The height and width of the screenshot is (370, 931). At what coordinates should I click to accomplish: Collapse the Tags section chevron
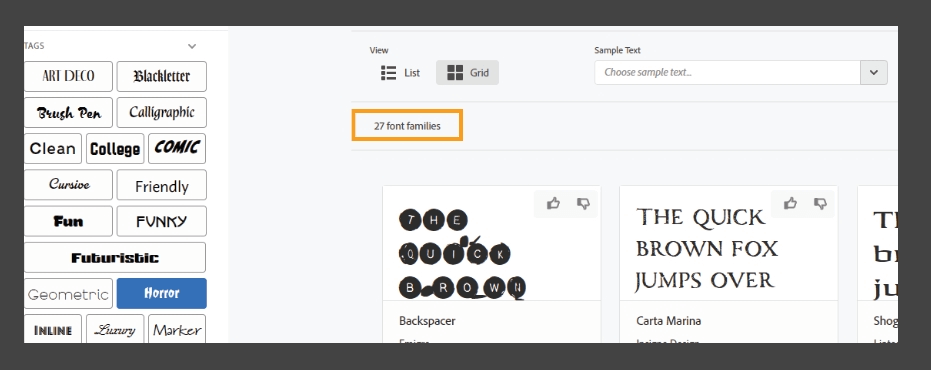[192, 46]
